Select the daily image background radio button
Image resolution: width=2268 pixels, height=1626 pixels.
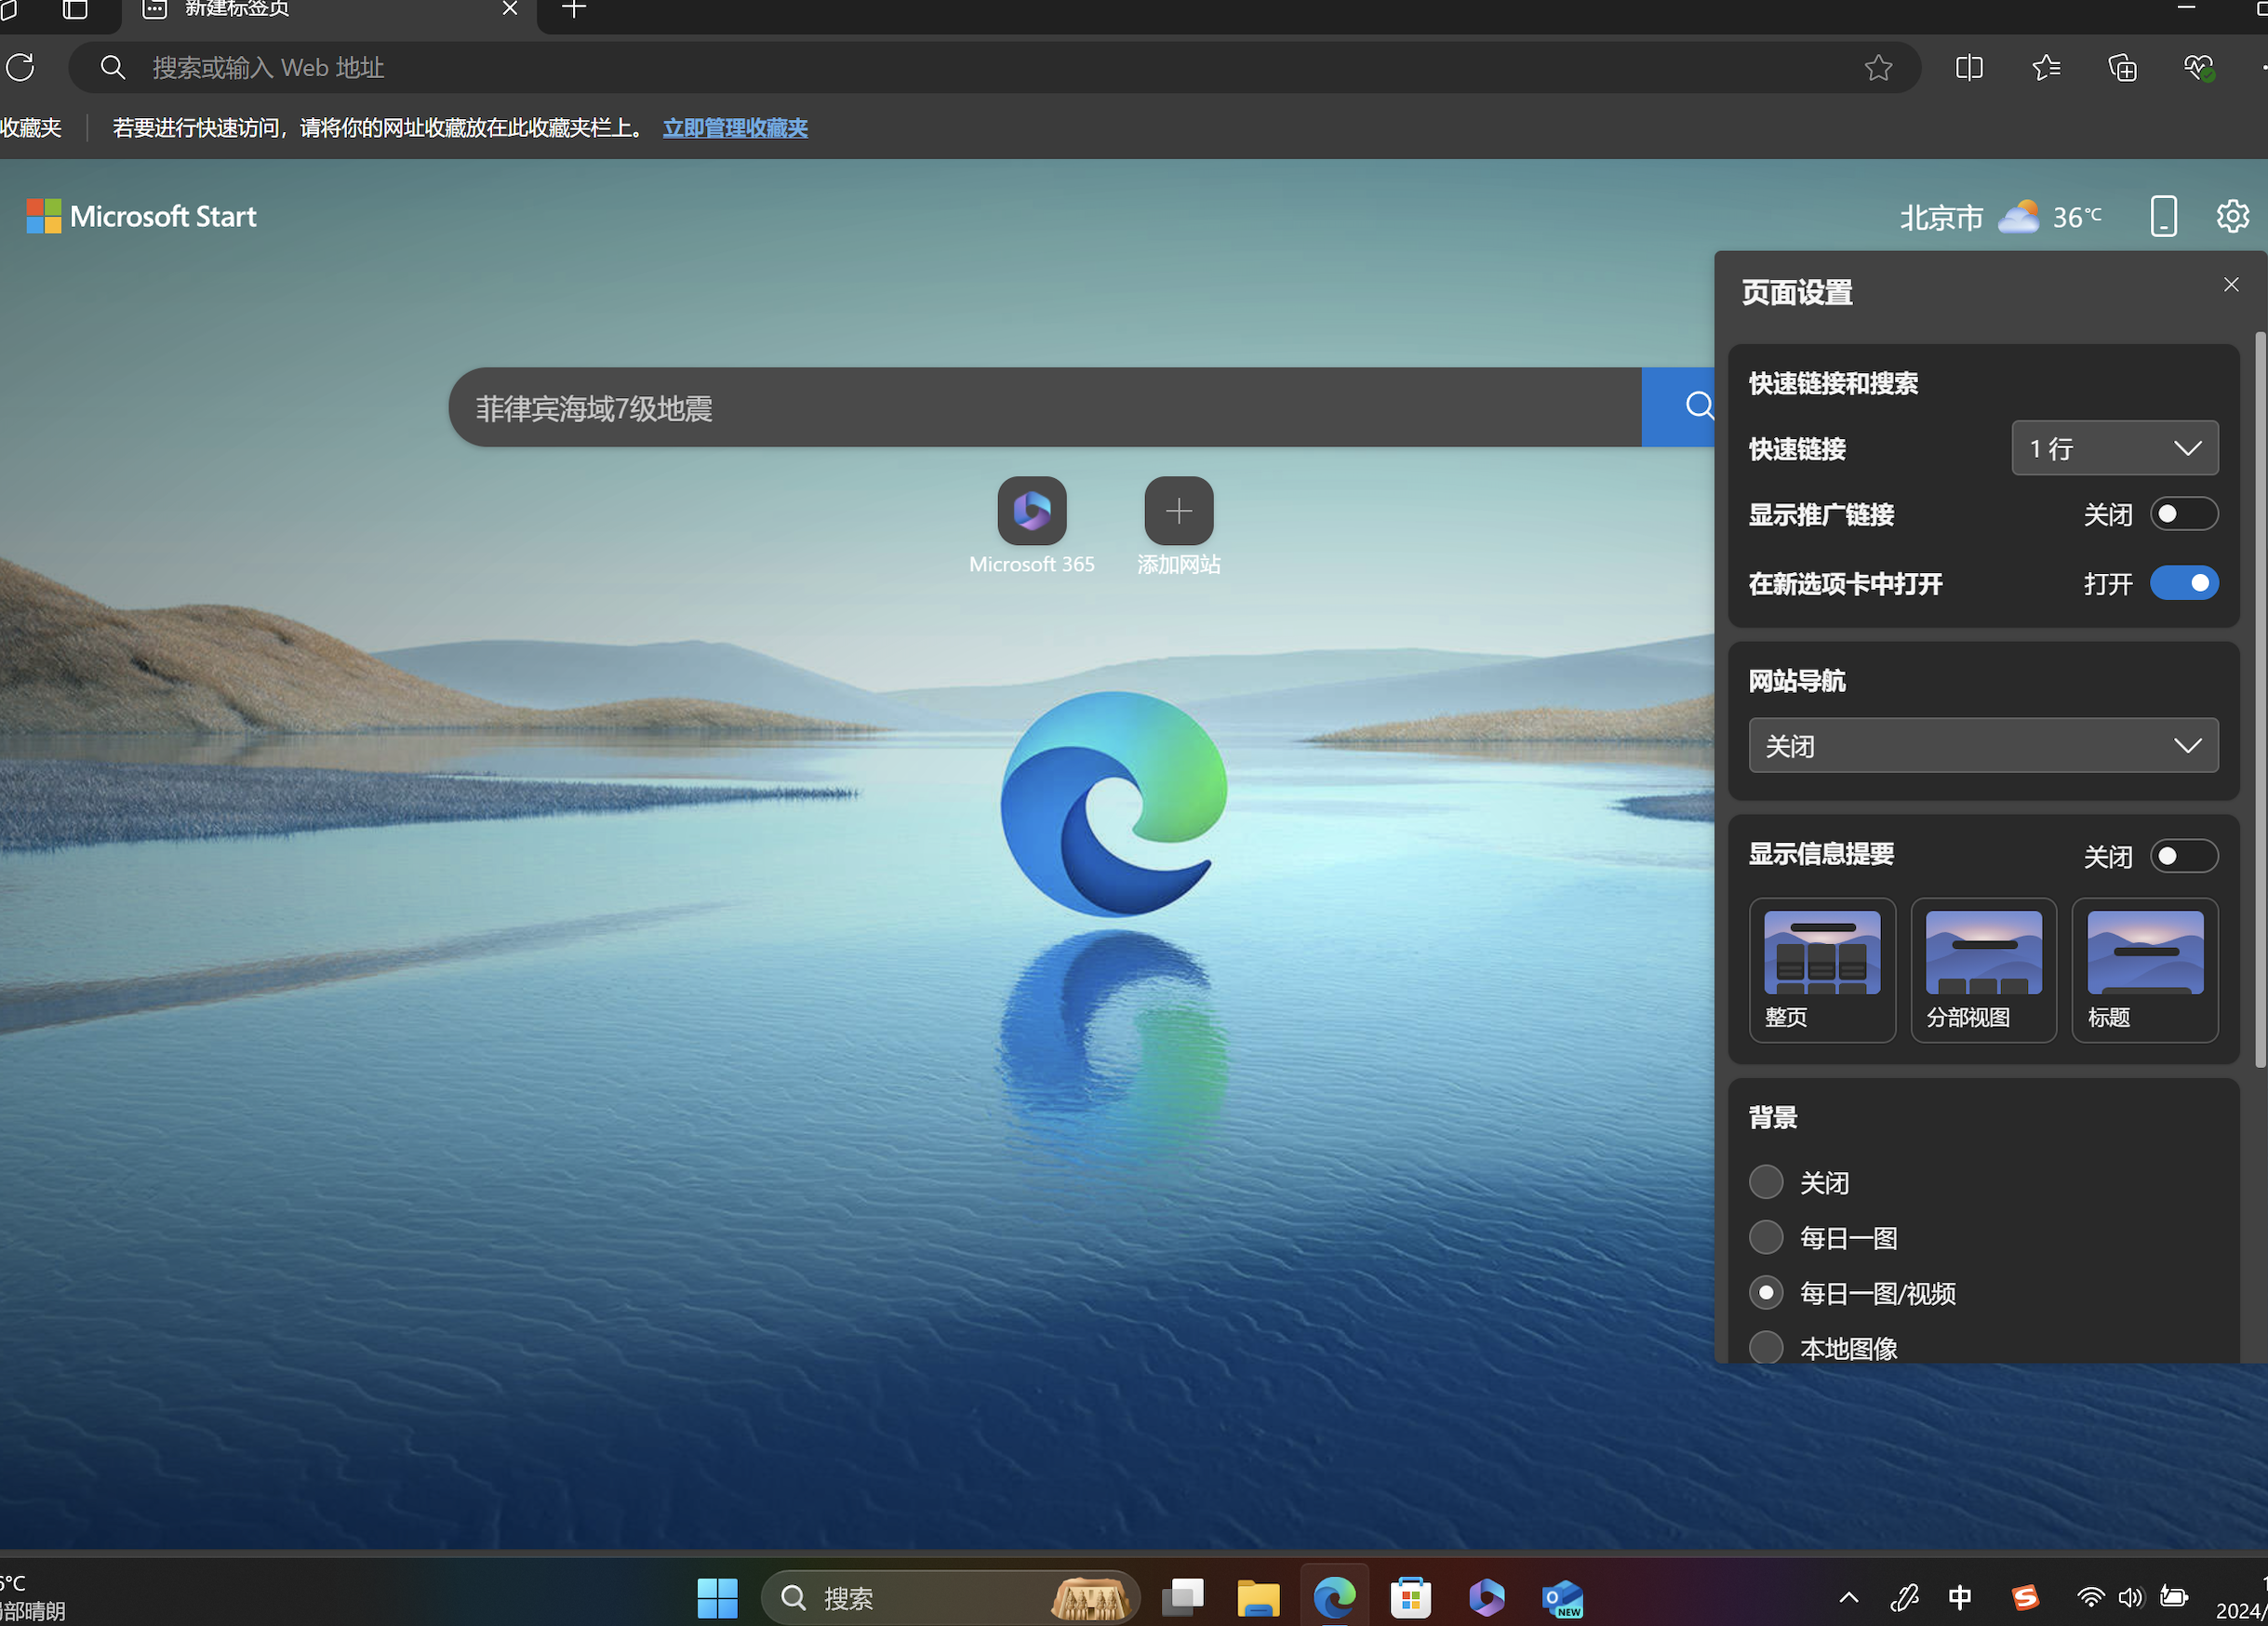click(1766, 1237)
